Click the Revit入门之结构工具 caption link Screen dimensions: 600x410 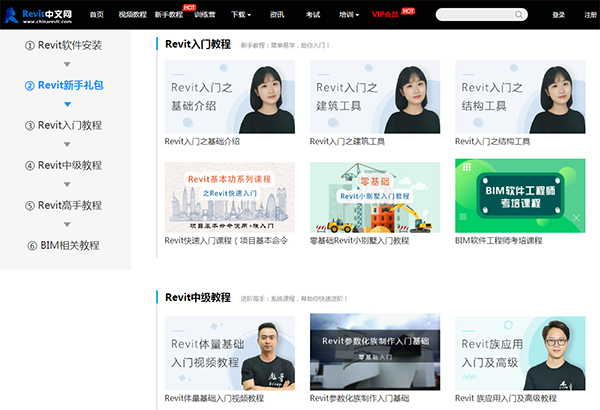492,142
